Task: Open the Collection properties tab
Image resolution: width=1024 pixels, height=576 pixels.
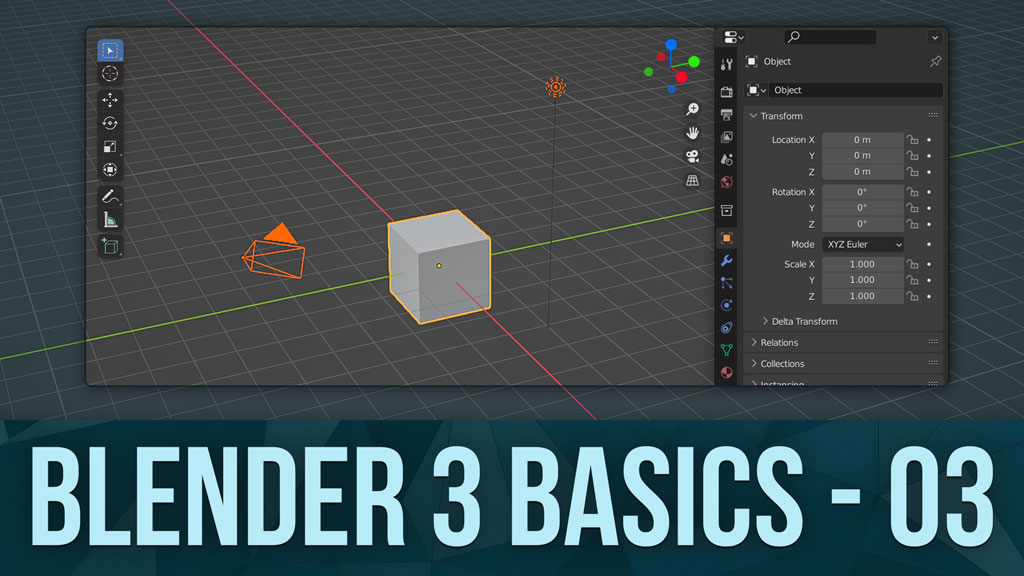Action: pos(727,210)
